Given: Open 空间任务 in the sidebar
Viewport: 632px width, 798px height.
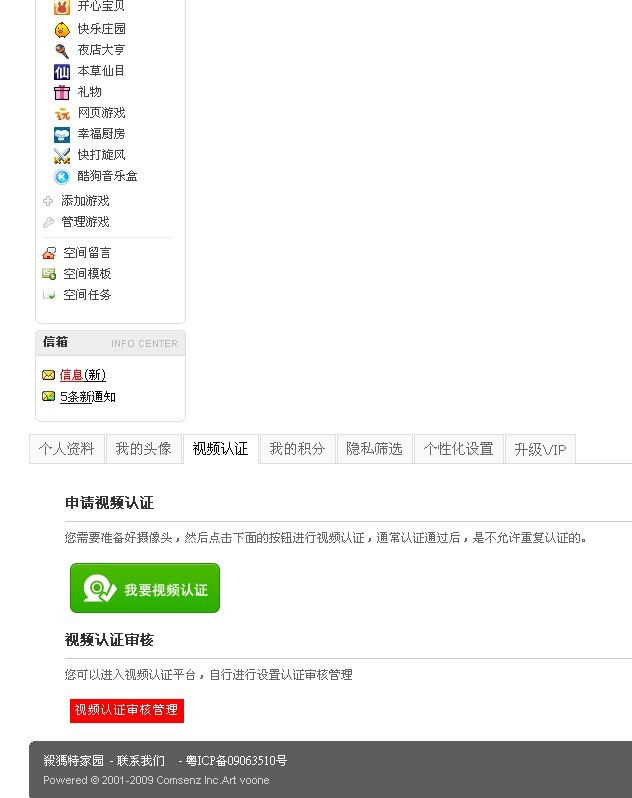Looking at the screenshot, I should pos(87,295).
